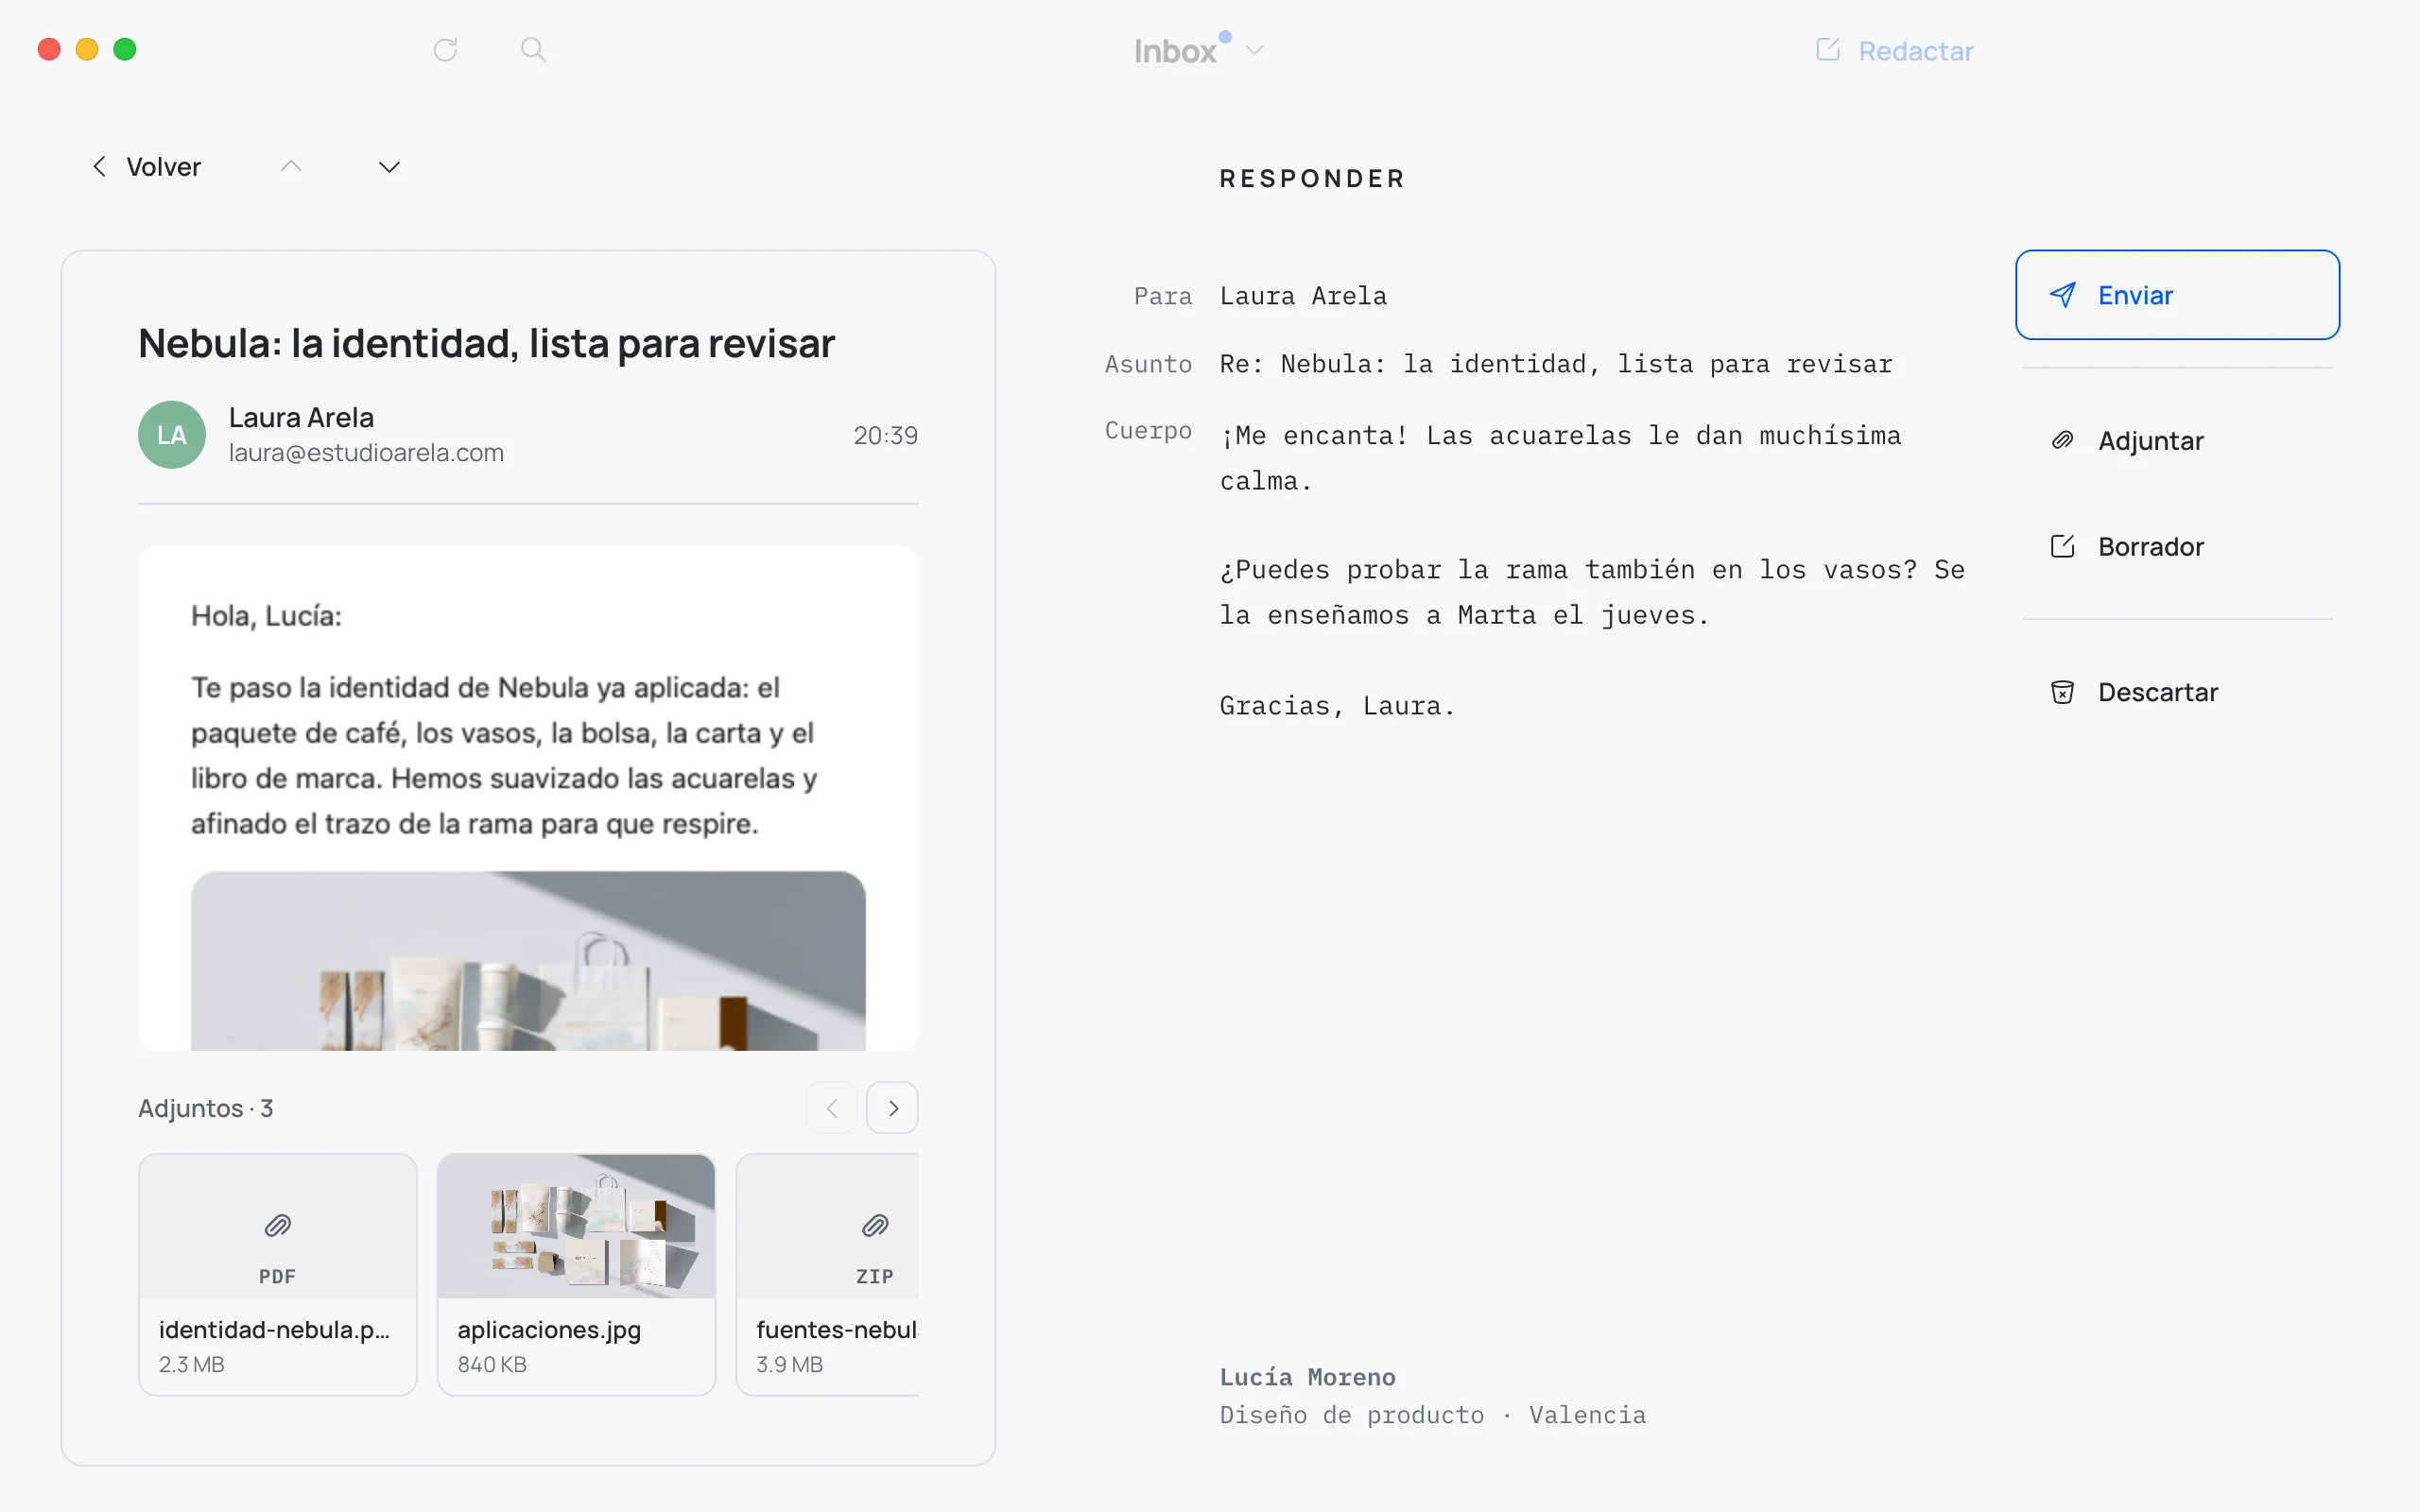Image resolution: width=2420 pixels, height=1512 pixels.
Task: Click the sender name Laura Arela in header
Action: click(x=301, y=418)
